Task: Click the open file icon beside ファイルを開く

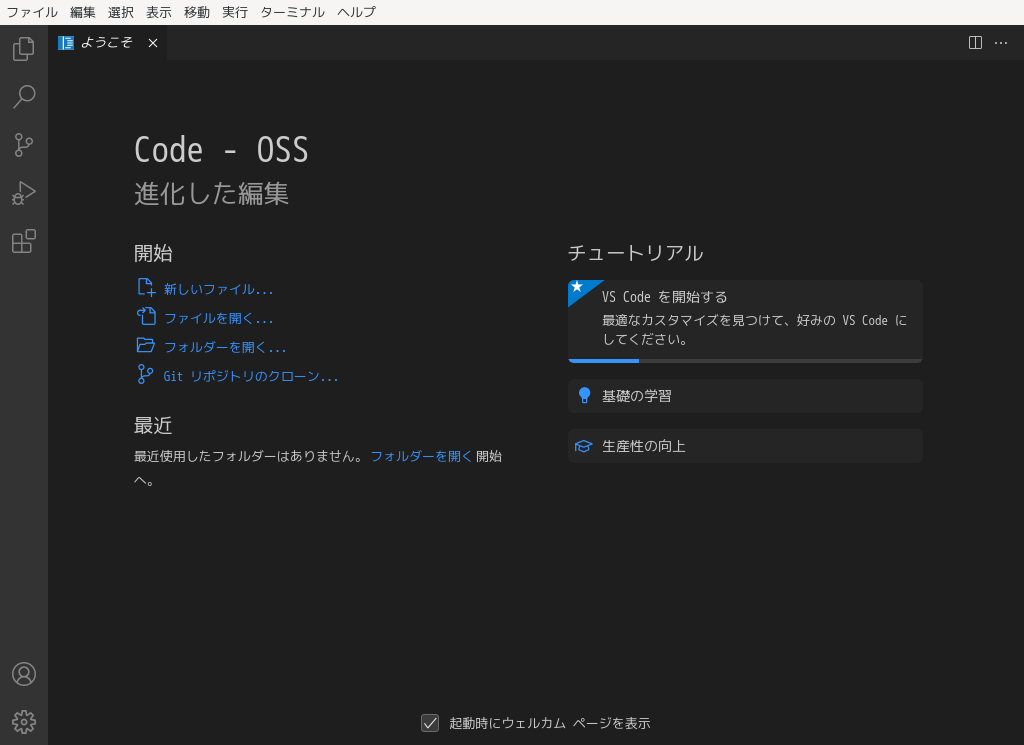Action: (146, 317)
